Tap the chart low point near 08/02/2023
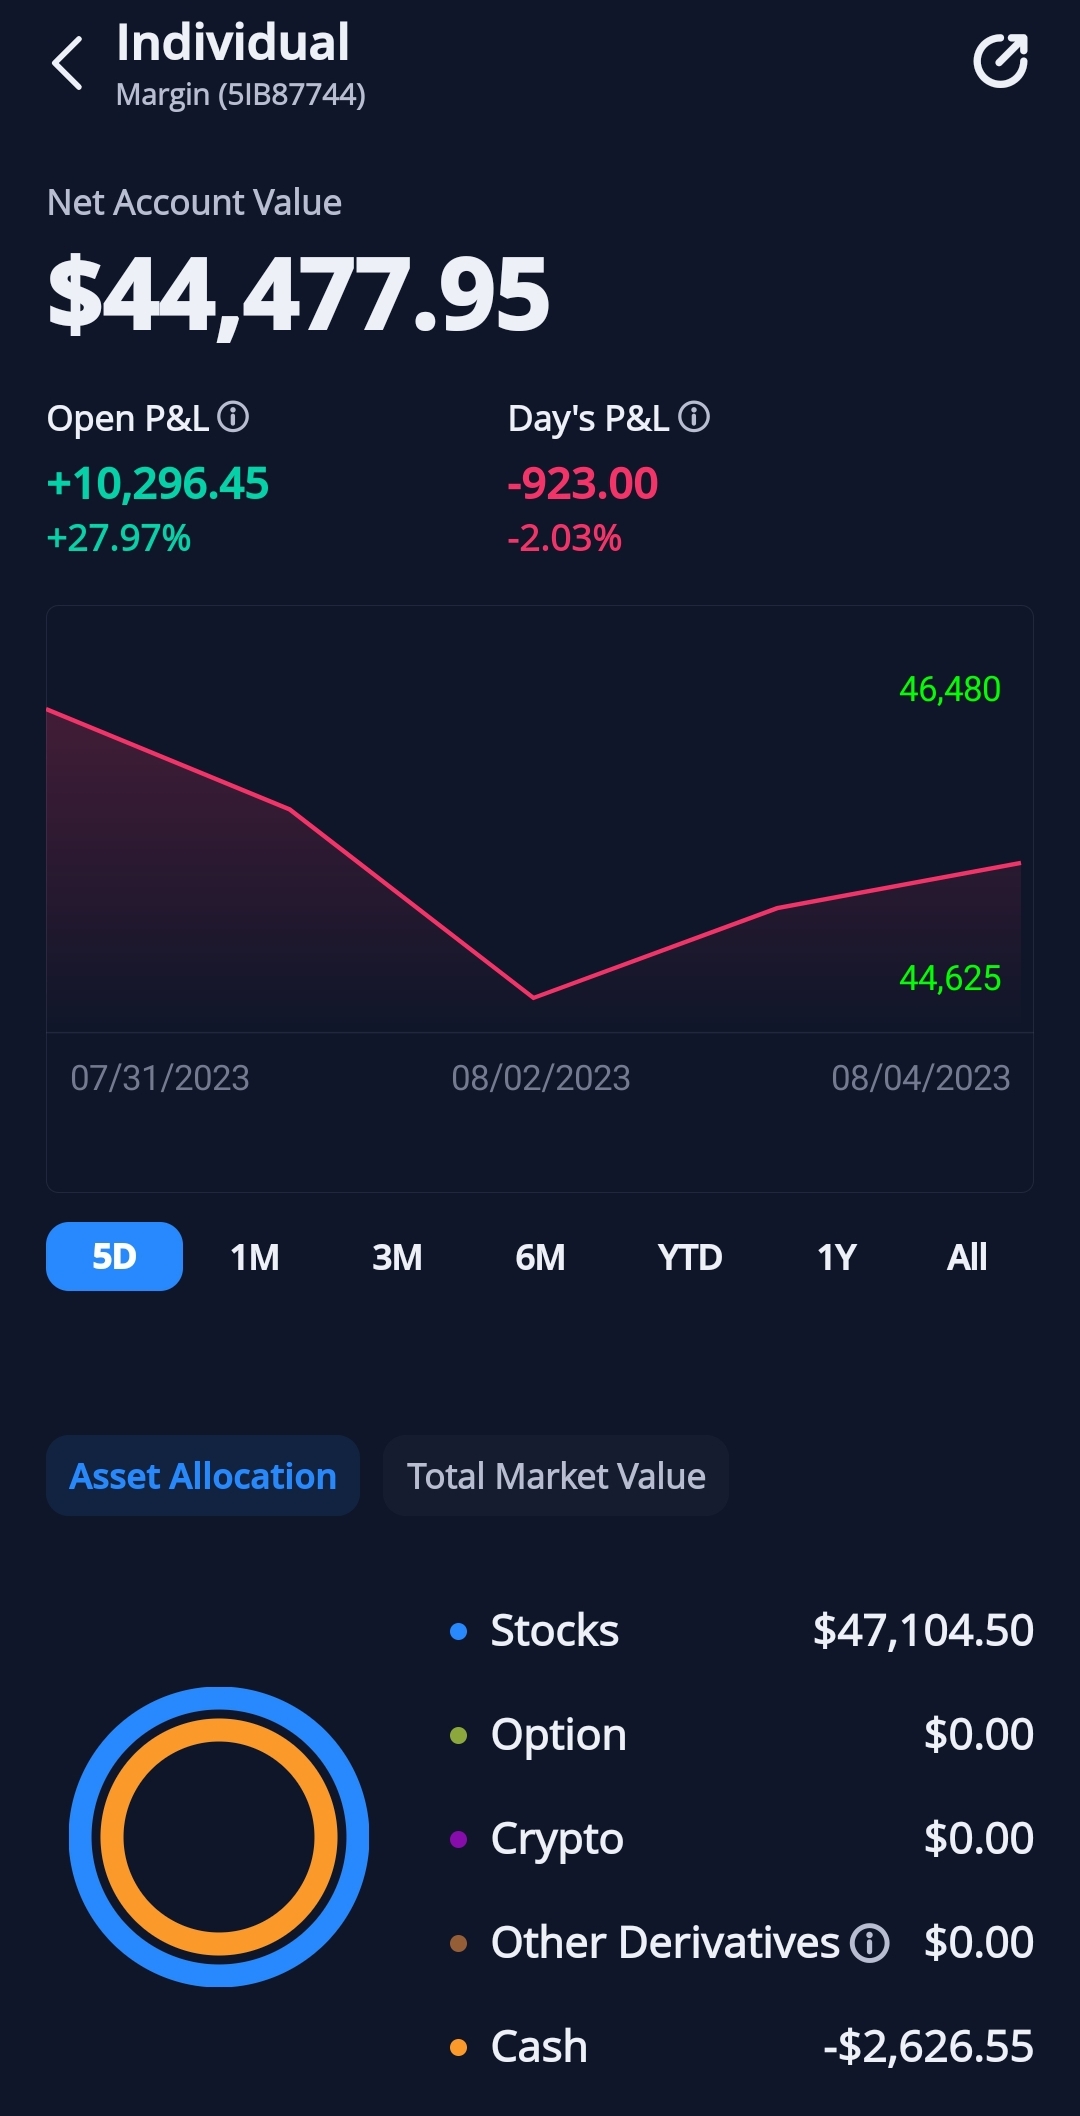This screenshot has width=1080, height=2116. pyautogui.click(x=534, y=997)
